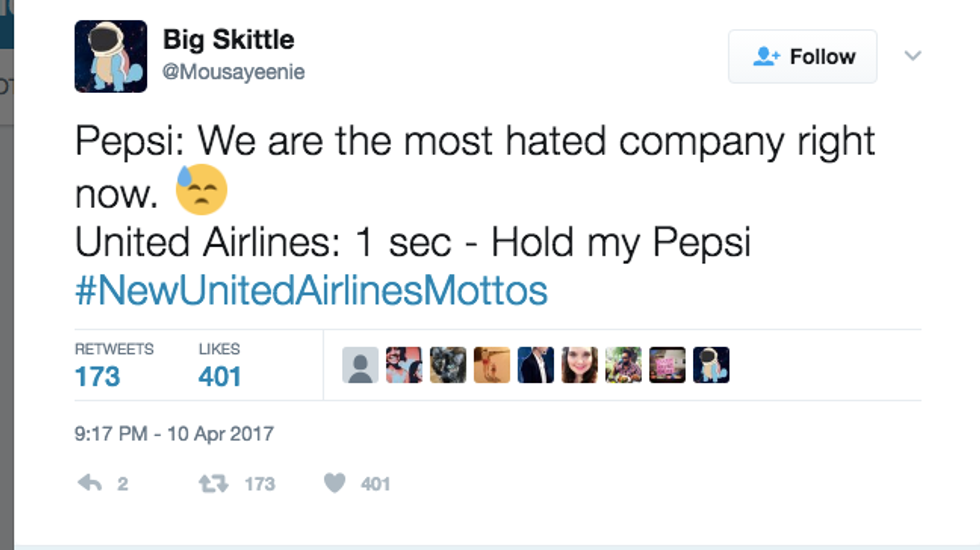View the 173 retweets list
This screenshot has width=980, height=550.
click(98, 376)
